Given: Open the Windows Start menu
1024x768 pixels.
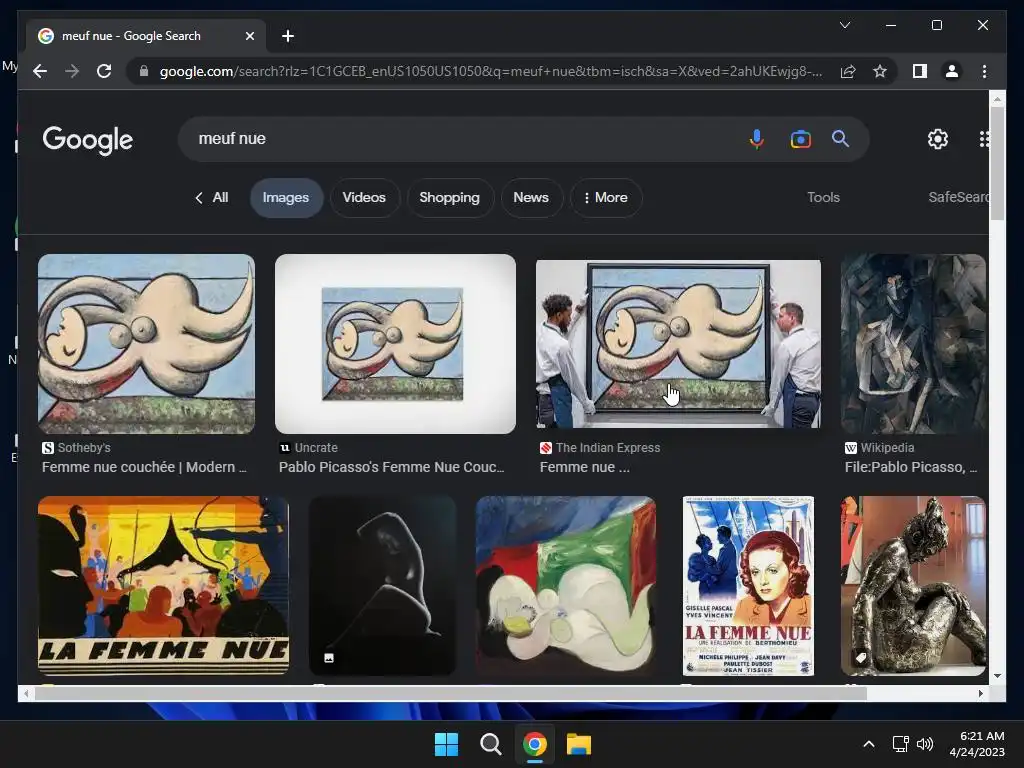Looking at the screenshot, I should [x=447, y=744].
